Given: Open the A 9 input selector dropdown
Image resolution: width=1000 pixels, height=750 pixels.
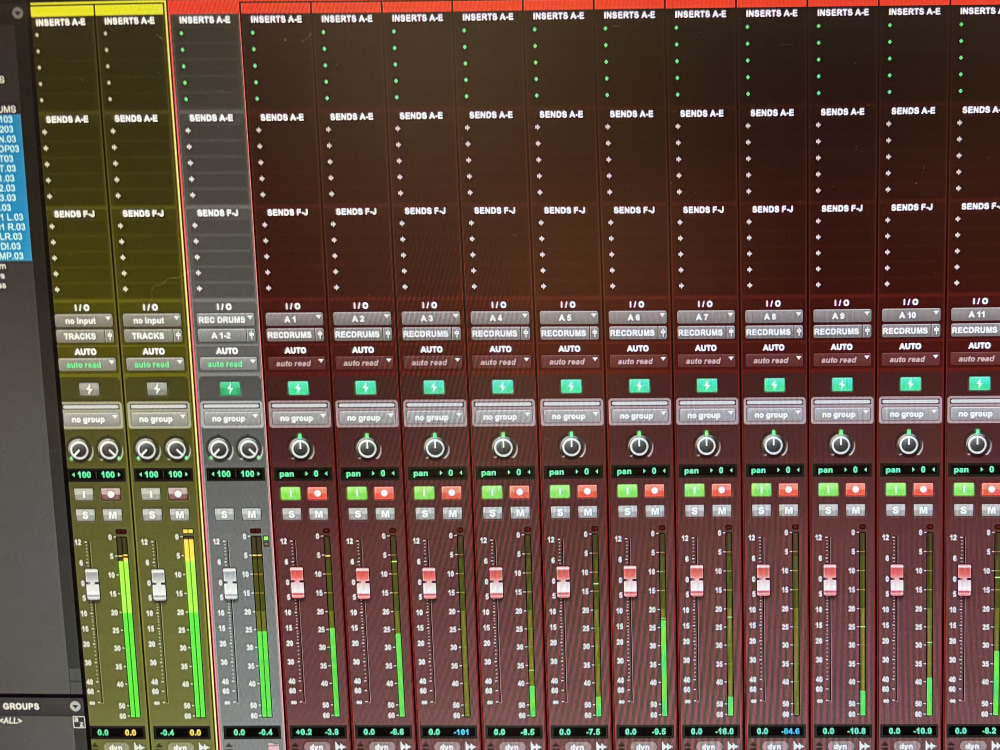Looking at the screenshot, I should [x=842, y=315].
